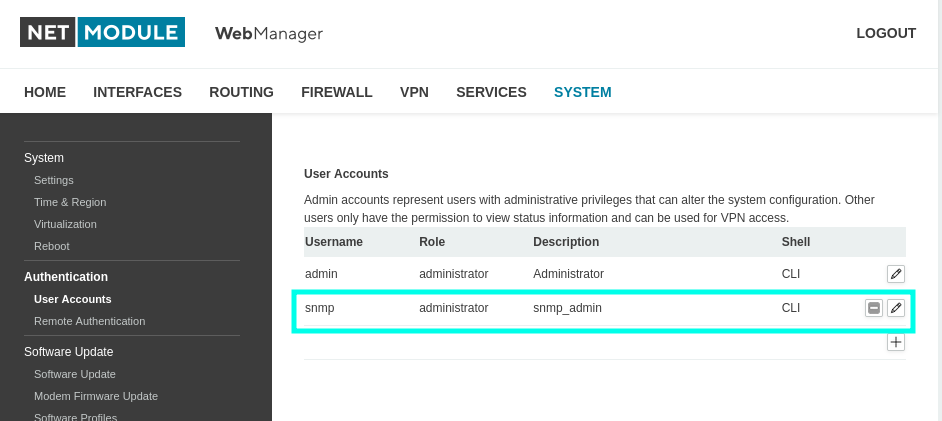The image size is (942, 421).
Task: Click the Username column header
Action: click(334, 242)
